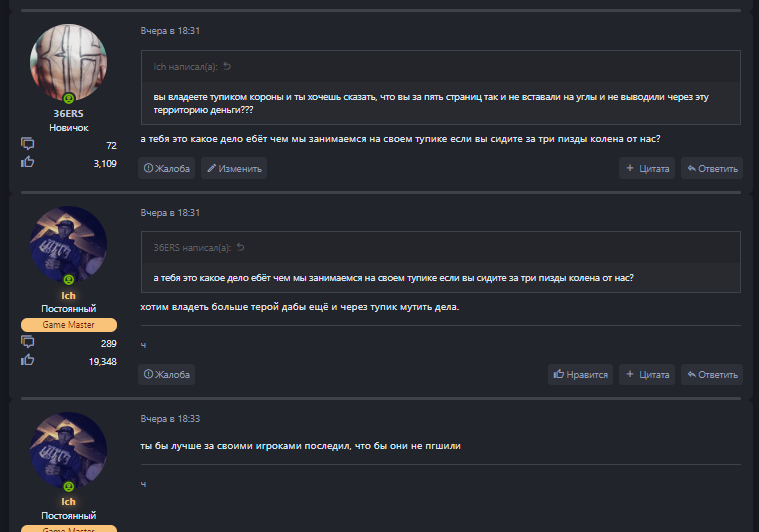Click the thumbs-up icon beside 3,109
Viewport: 759px width, 532px height.
pyautogui.click(x=27, y=162)
